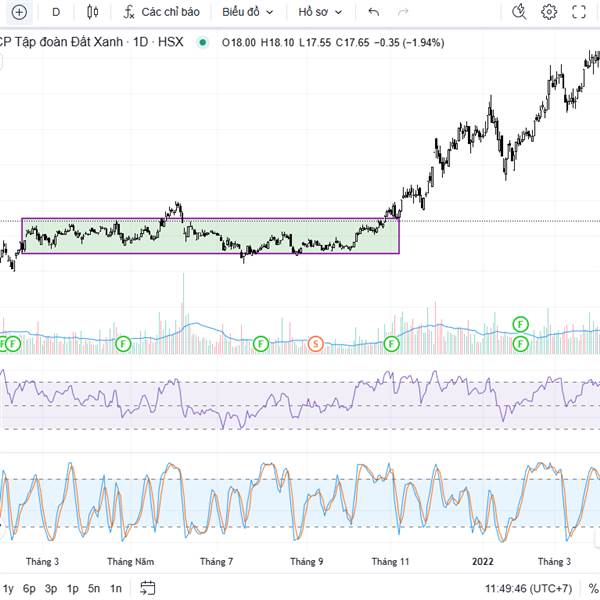The height and width of the screenshot is (600, 600).
Task: Open the quick search icon
Action: pyautogui.click(x=519, y=12)
